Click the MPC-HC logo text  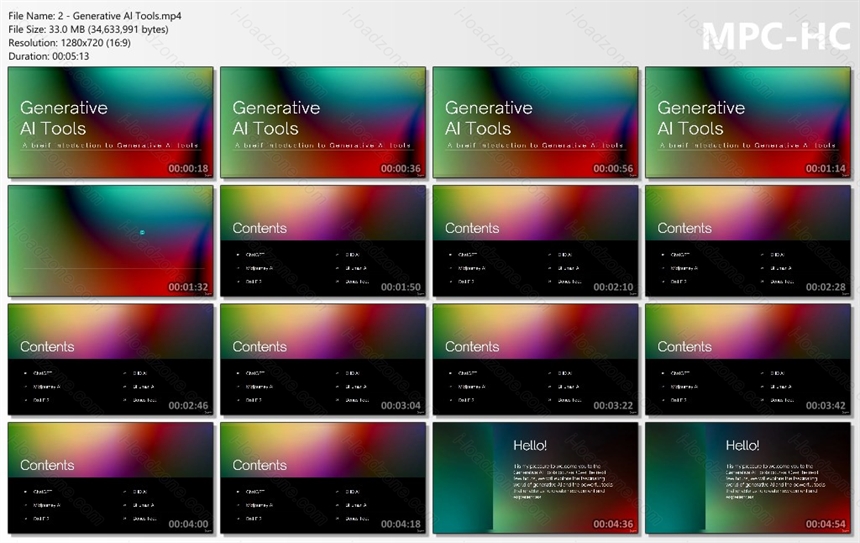(x=776, y=37)
